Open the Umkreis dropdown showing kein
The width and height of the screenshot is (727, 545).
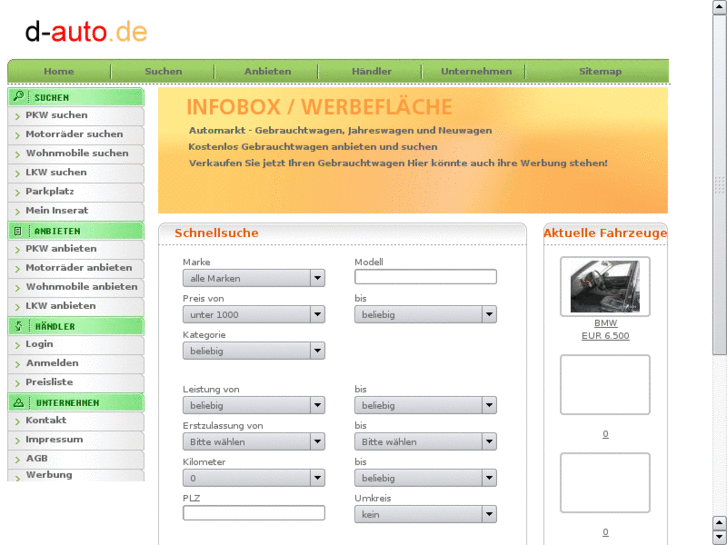point(425,514)
